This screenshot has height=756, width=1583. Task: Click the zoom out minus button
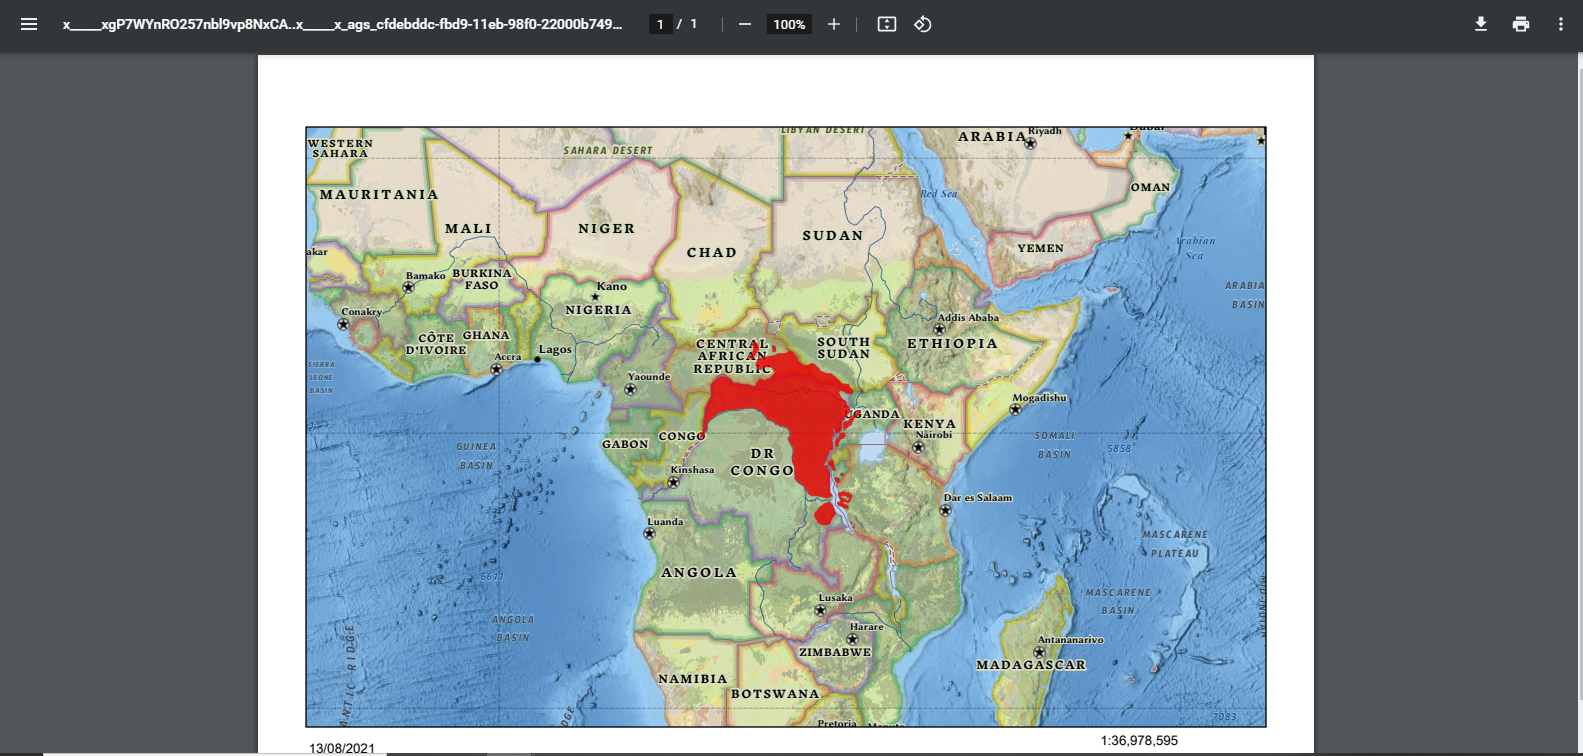click(x=745, y=24)
